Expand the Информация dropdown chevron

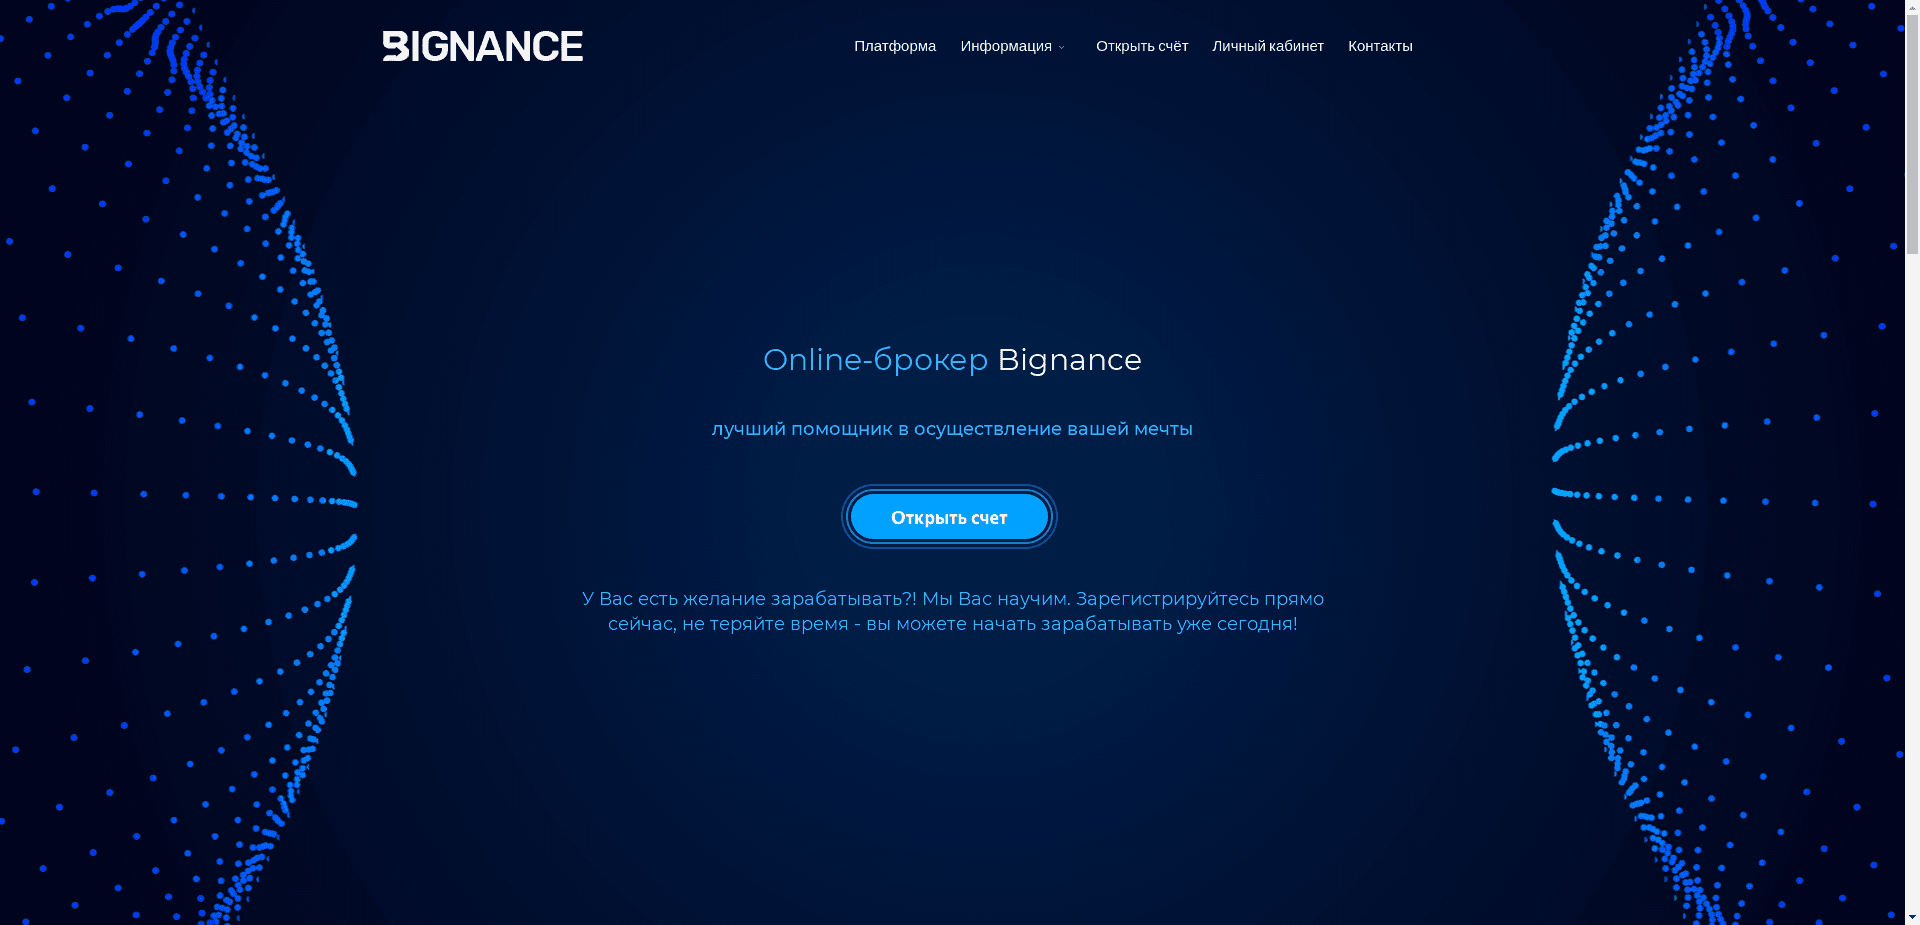point(1062,48)
